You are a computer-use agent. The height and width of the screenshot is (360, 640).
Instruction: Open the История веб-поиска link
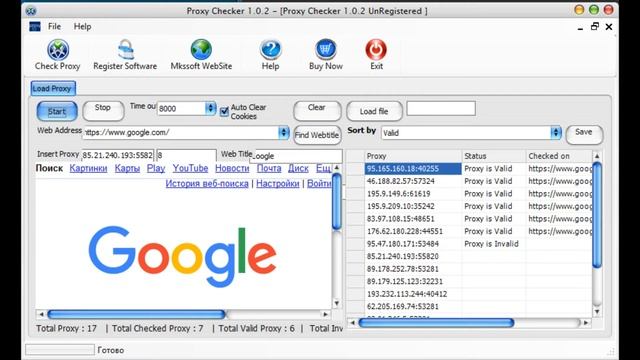click(207, 184)
